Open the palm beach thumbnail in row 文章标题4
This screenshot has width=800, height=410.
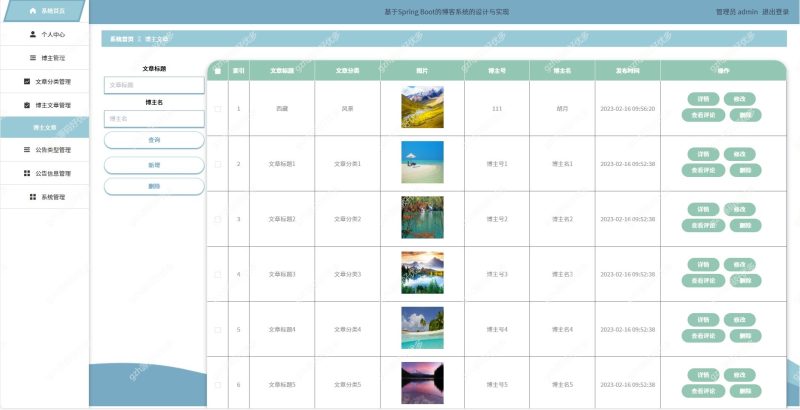[x=422, y=328]
